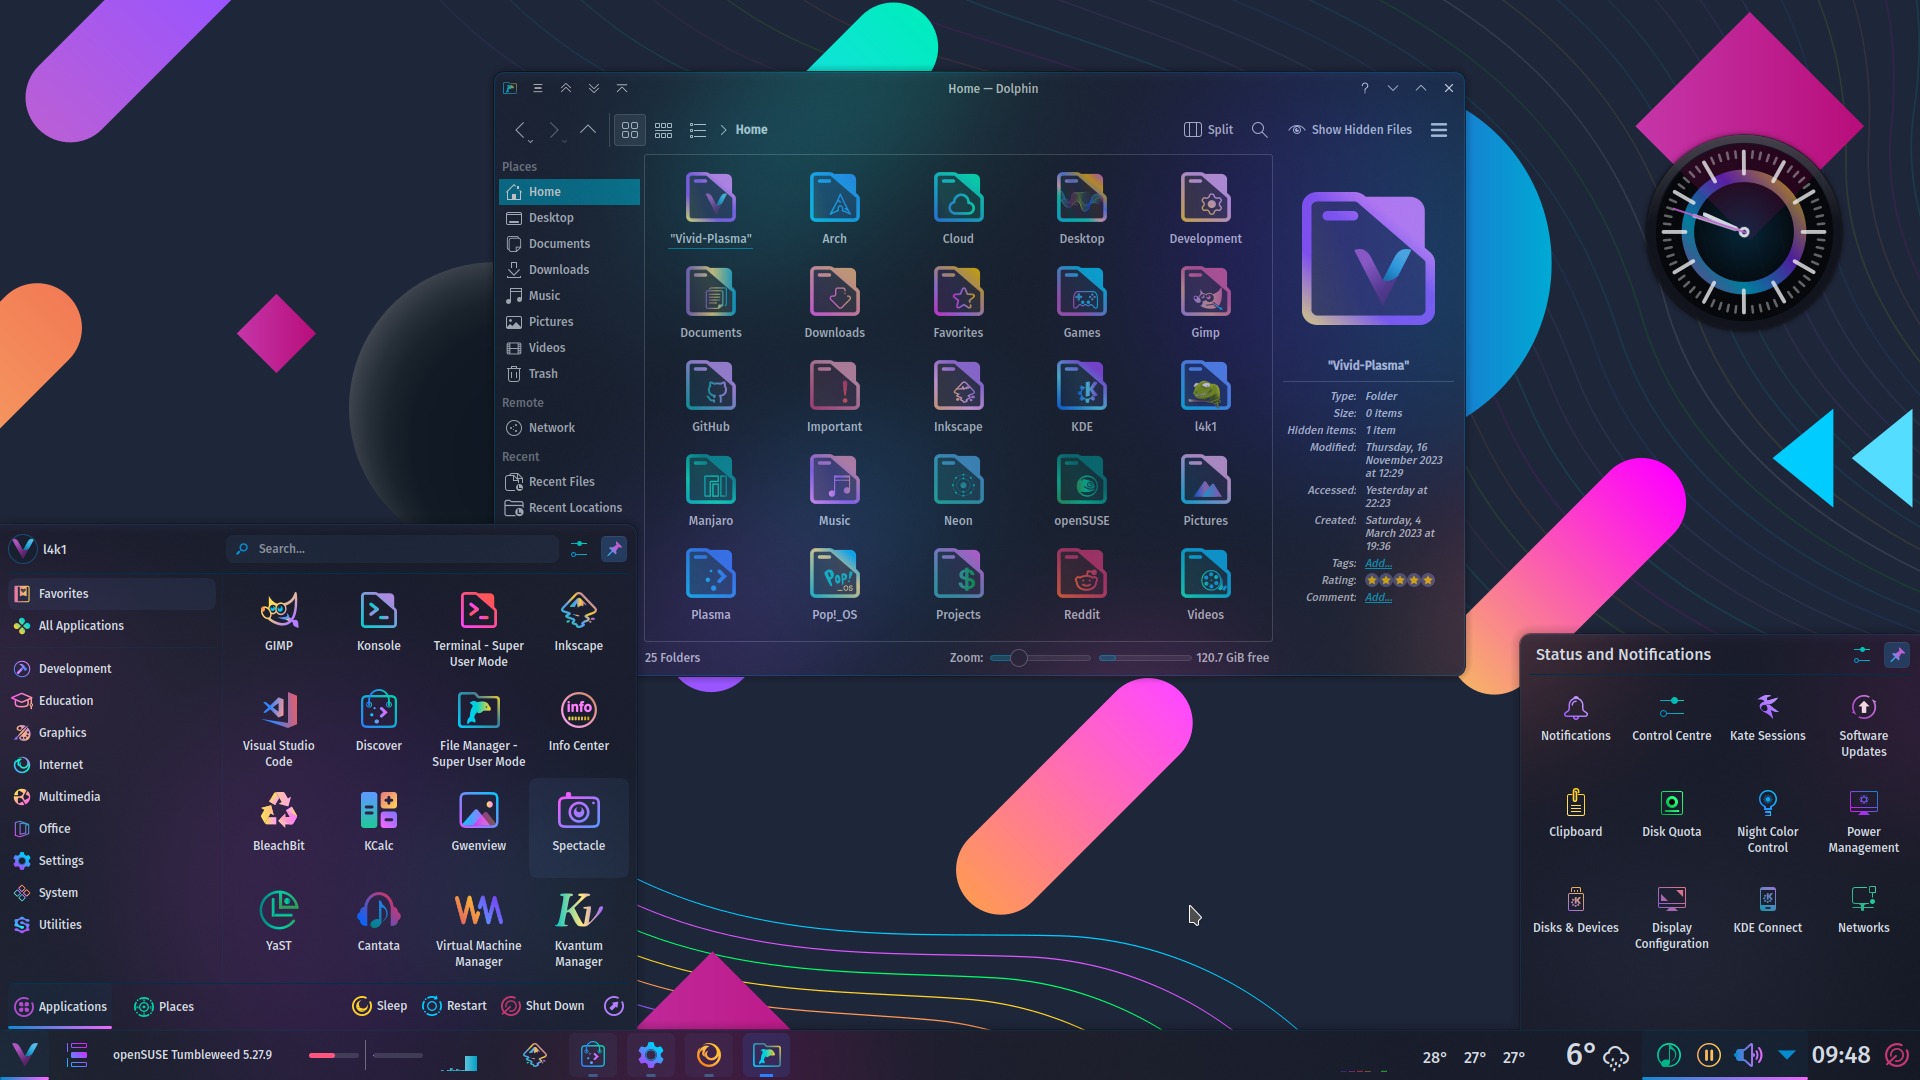Screen dimensions: 1920x1080
Task: Open Notifications in Status panel
Action: (1576, 718)
